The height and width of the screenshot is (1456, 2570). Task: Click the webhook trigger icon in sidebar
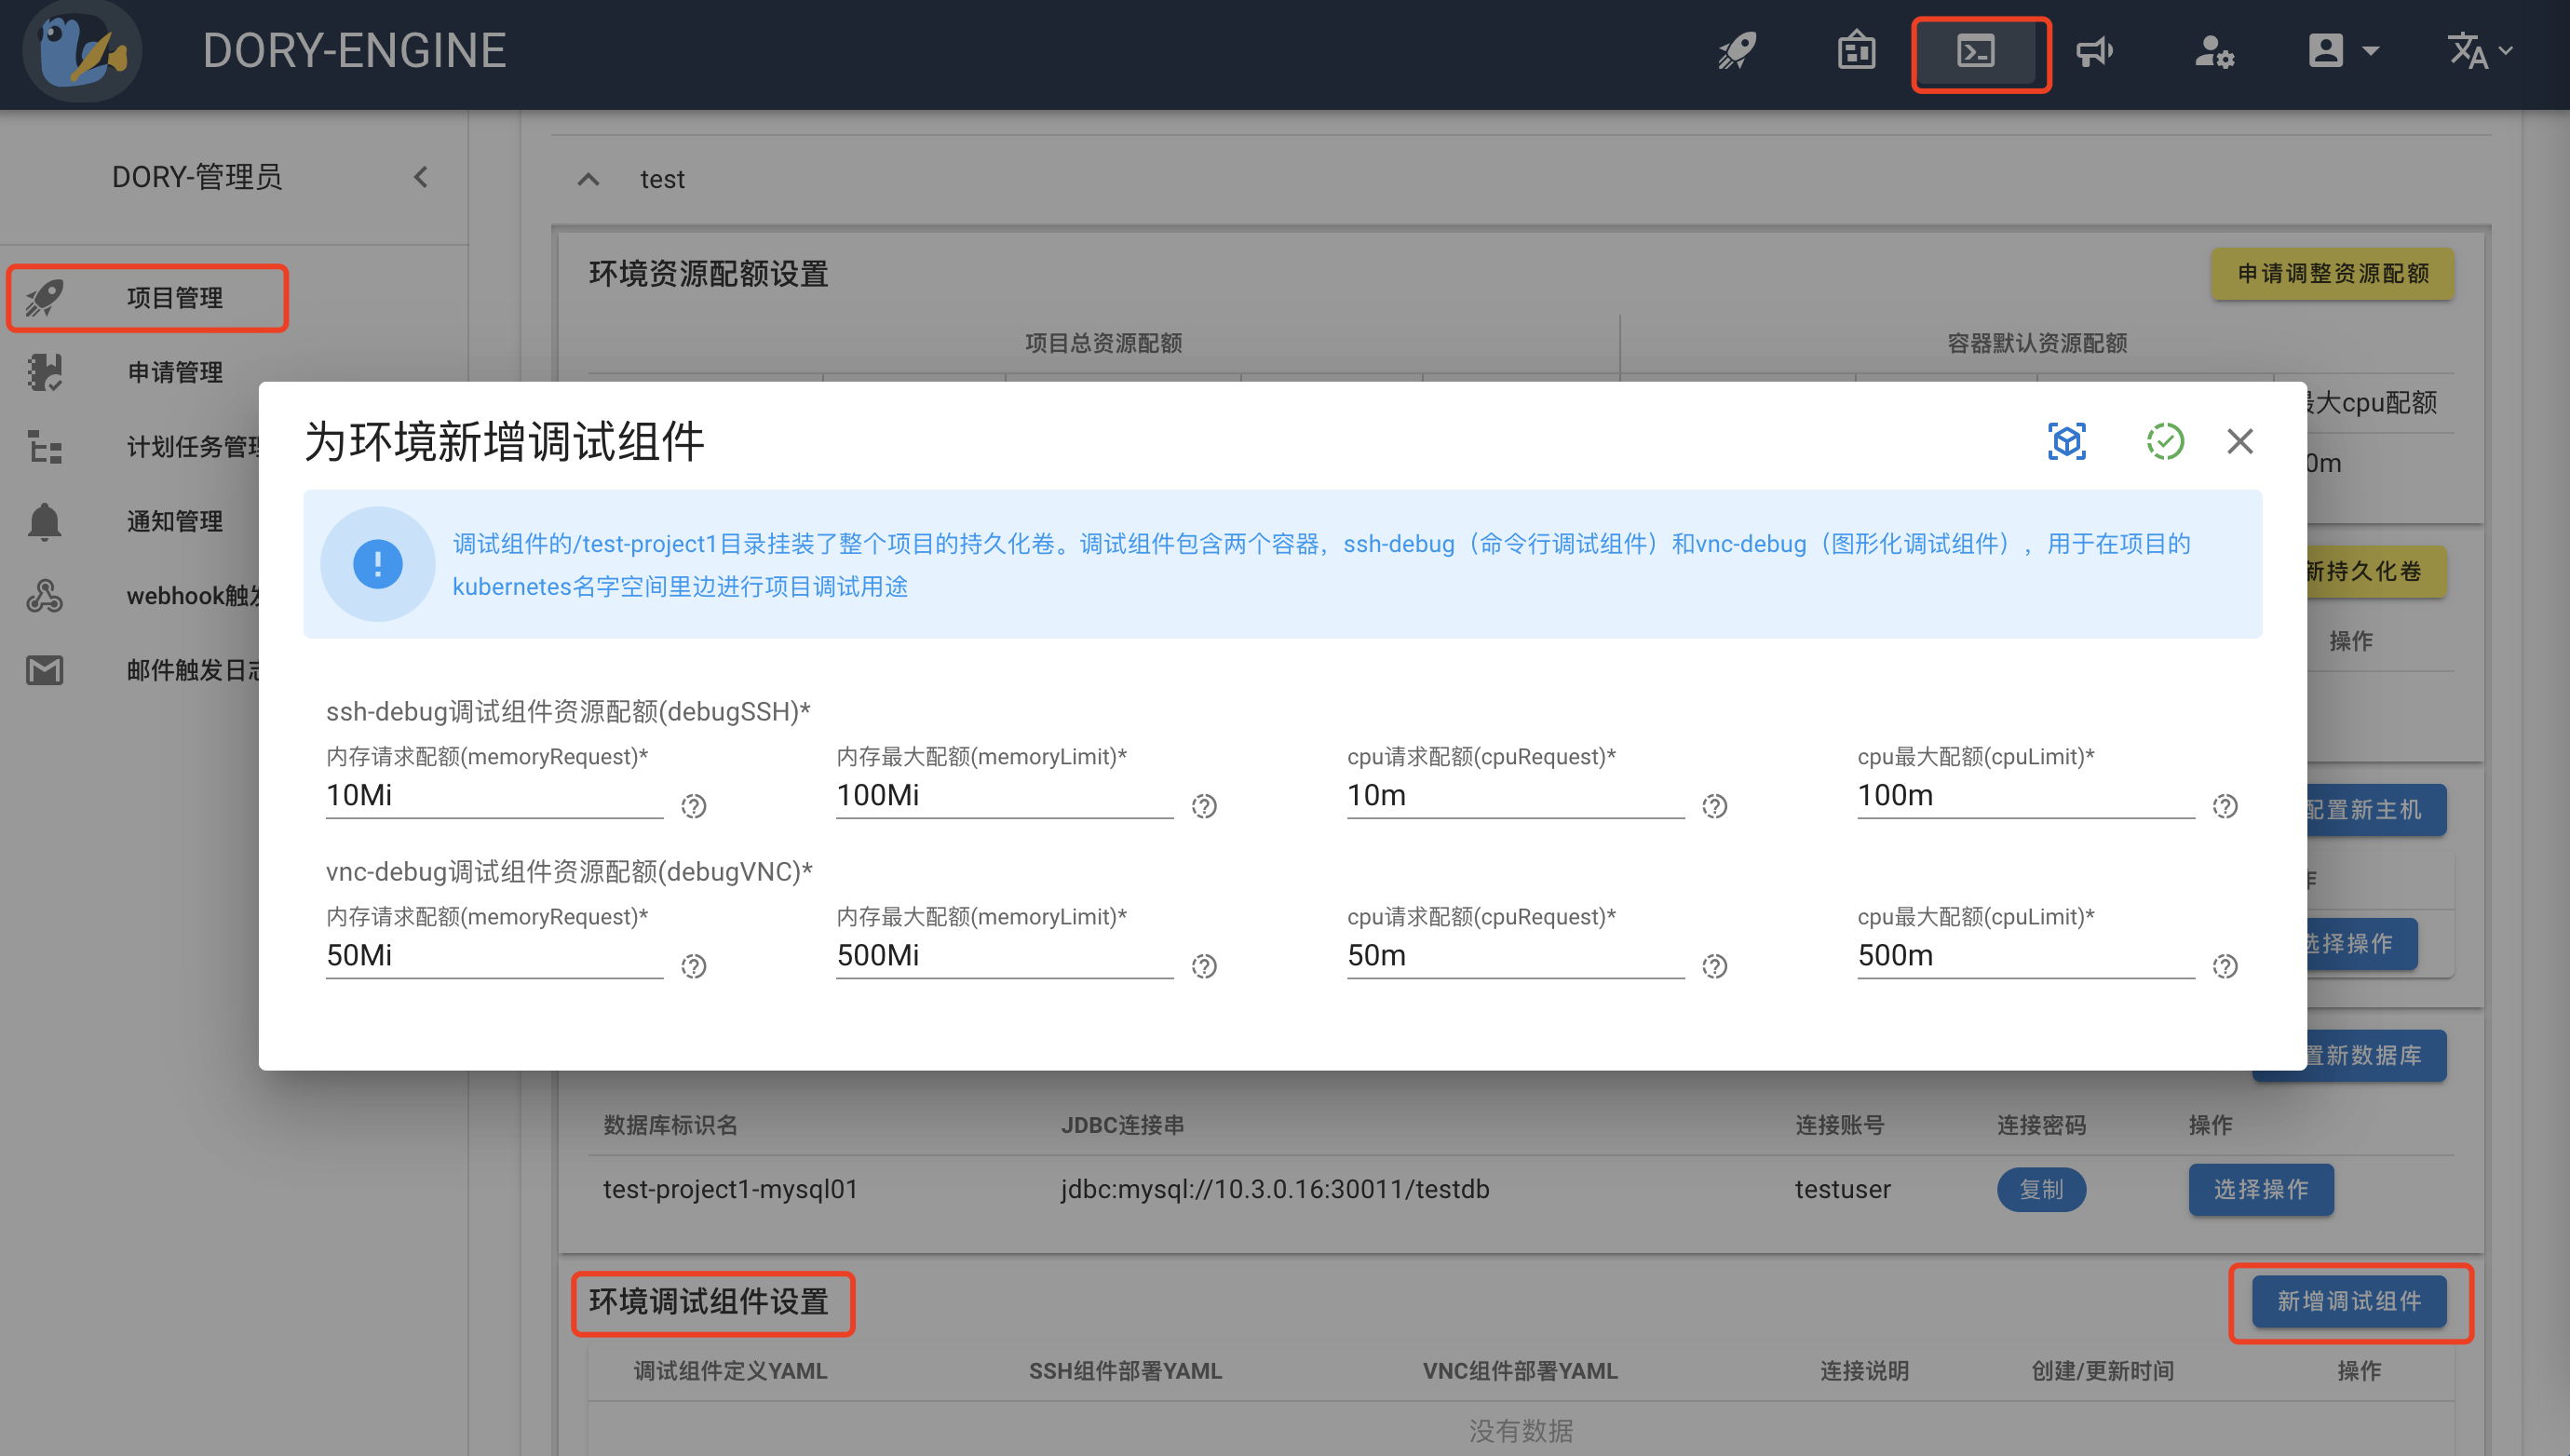pos(44,595)
